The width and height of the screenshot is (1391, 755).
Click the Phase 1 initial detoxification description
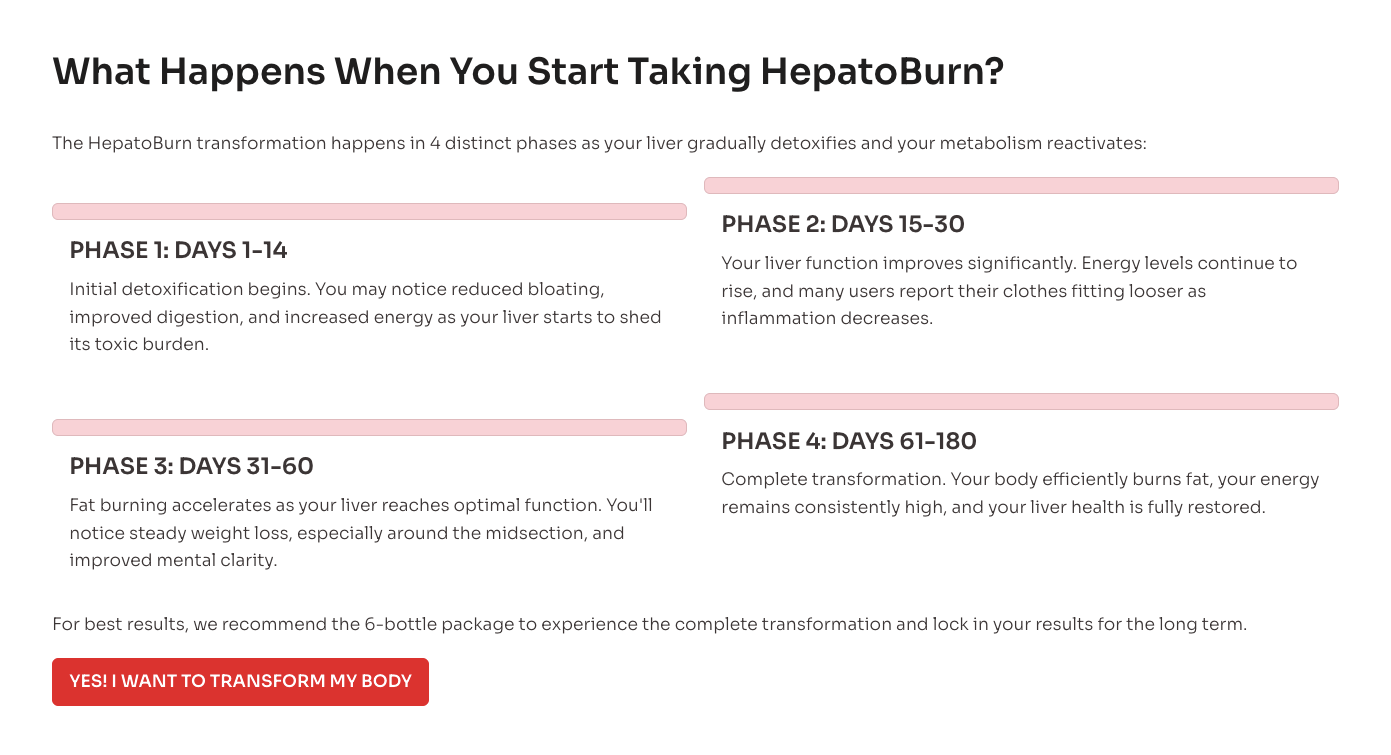[365, 316]
